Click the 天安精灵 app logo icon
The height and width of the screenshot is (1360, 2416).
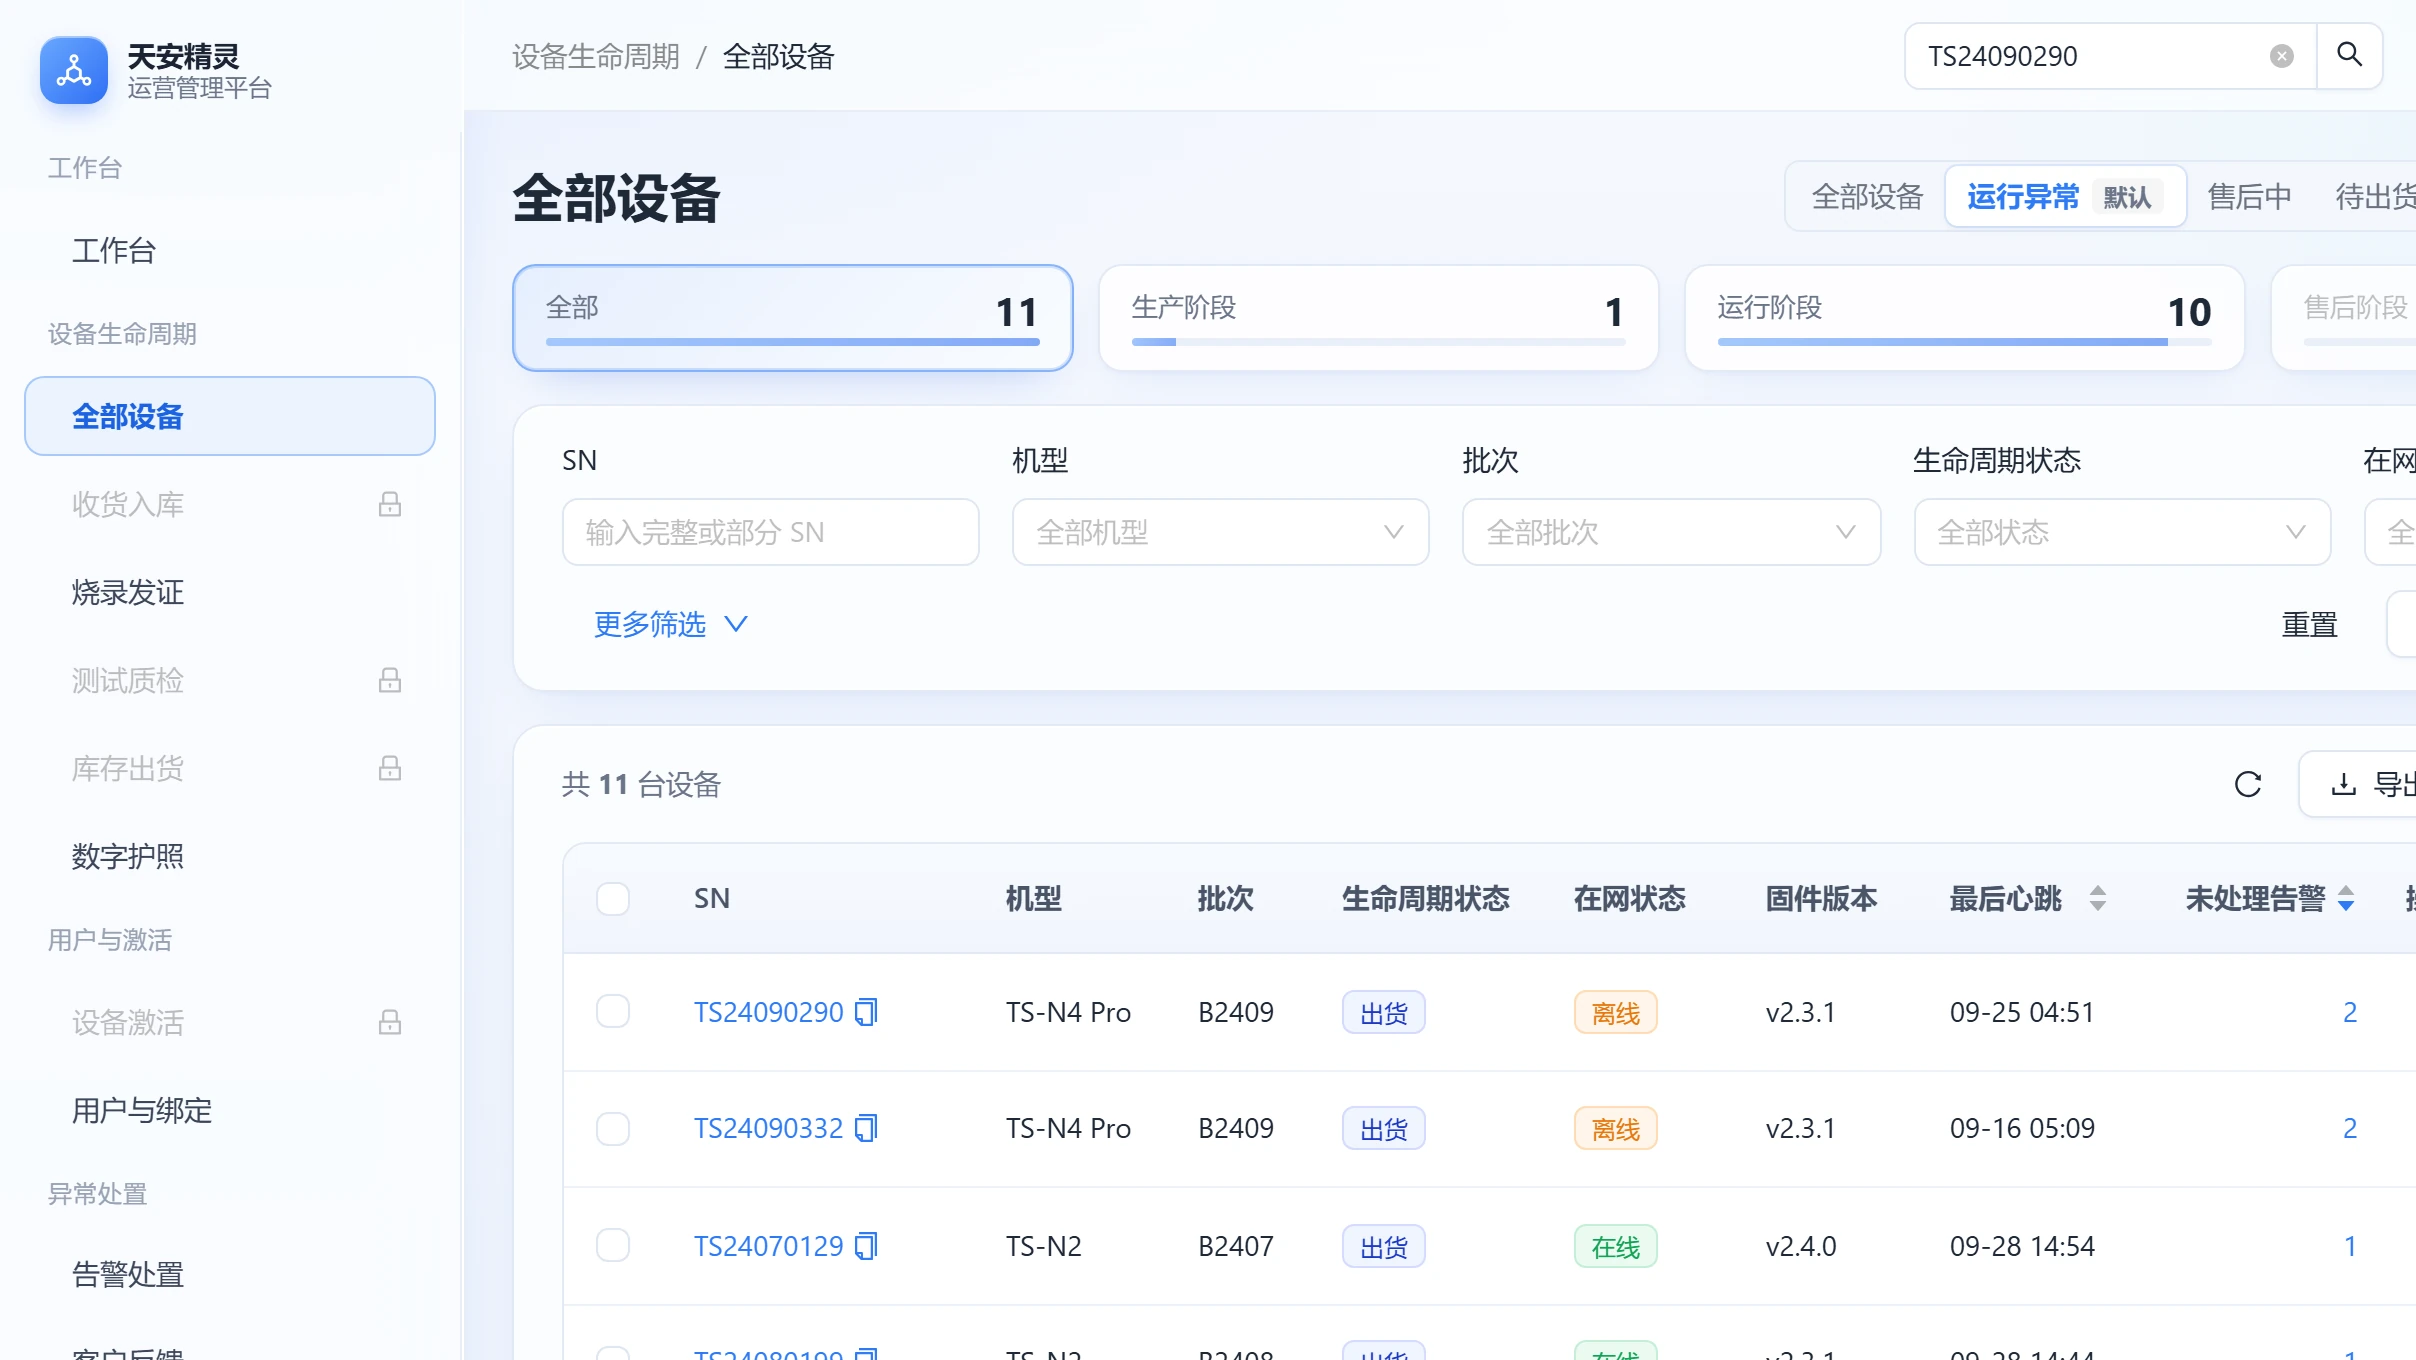pos(74,70)
